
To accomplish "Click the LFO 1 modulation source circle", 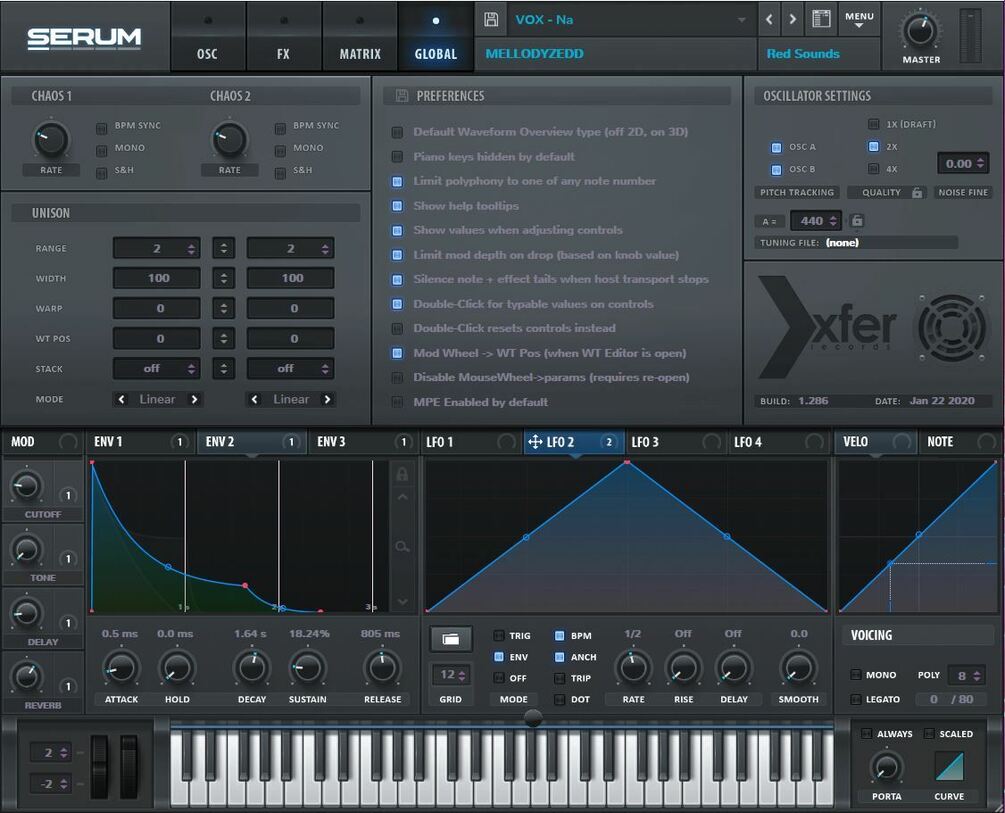I will (506, 442).
